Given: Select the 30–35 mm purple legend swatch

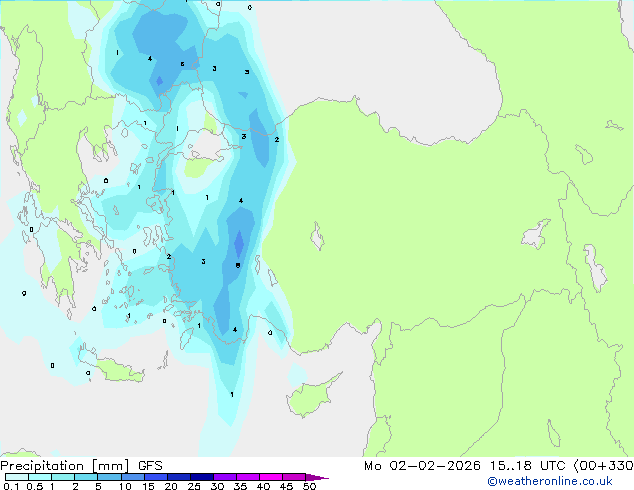Looking at the screenshot, I should pos(224,477).
